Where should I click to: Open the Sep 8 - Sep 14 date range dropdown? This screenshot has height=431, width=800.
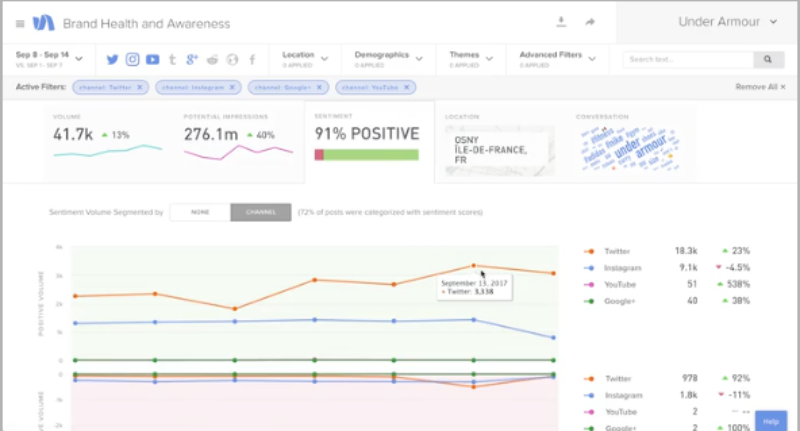[x=49, y=59]
